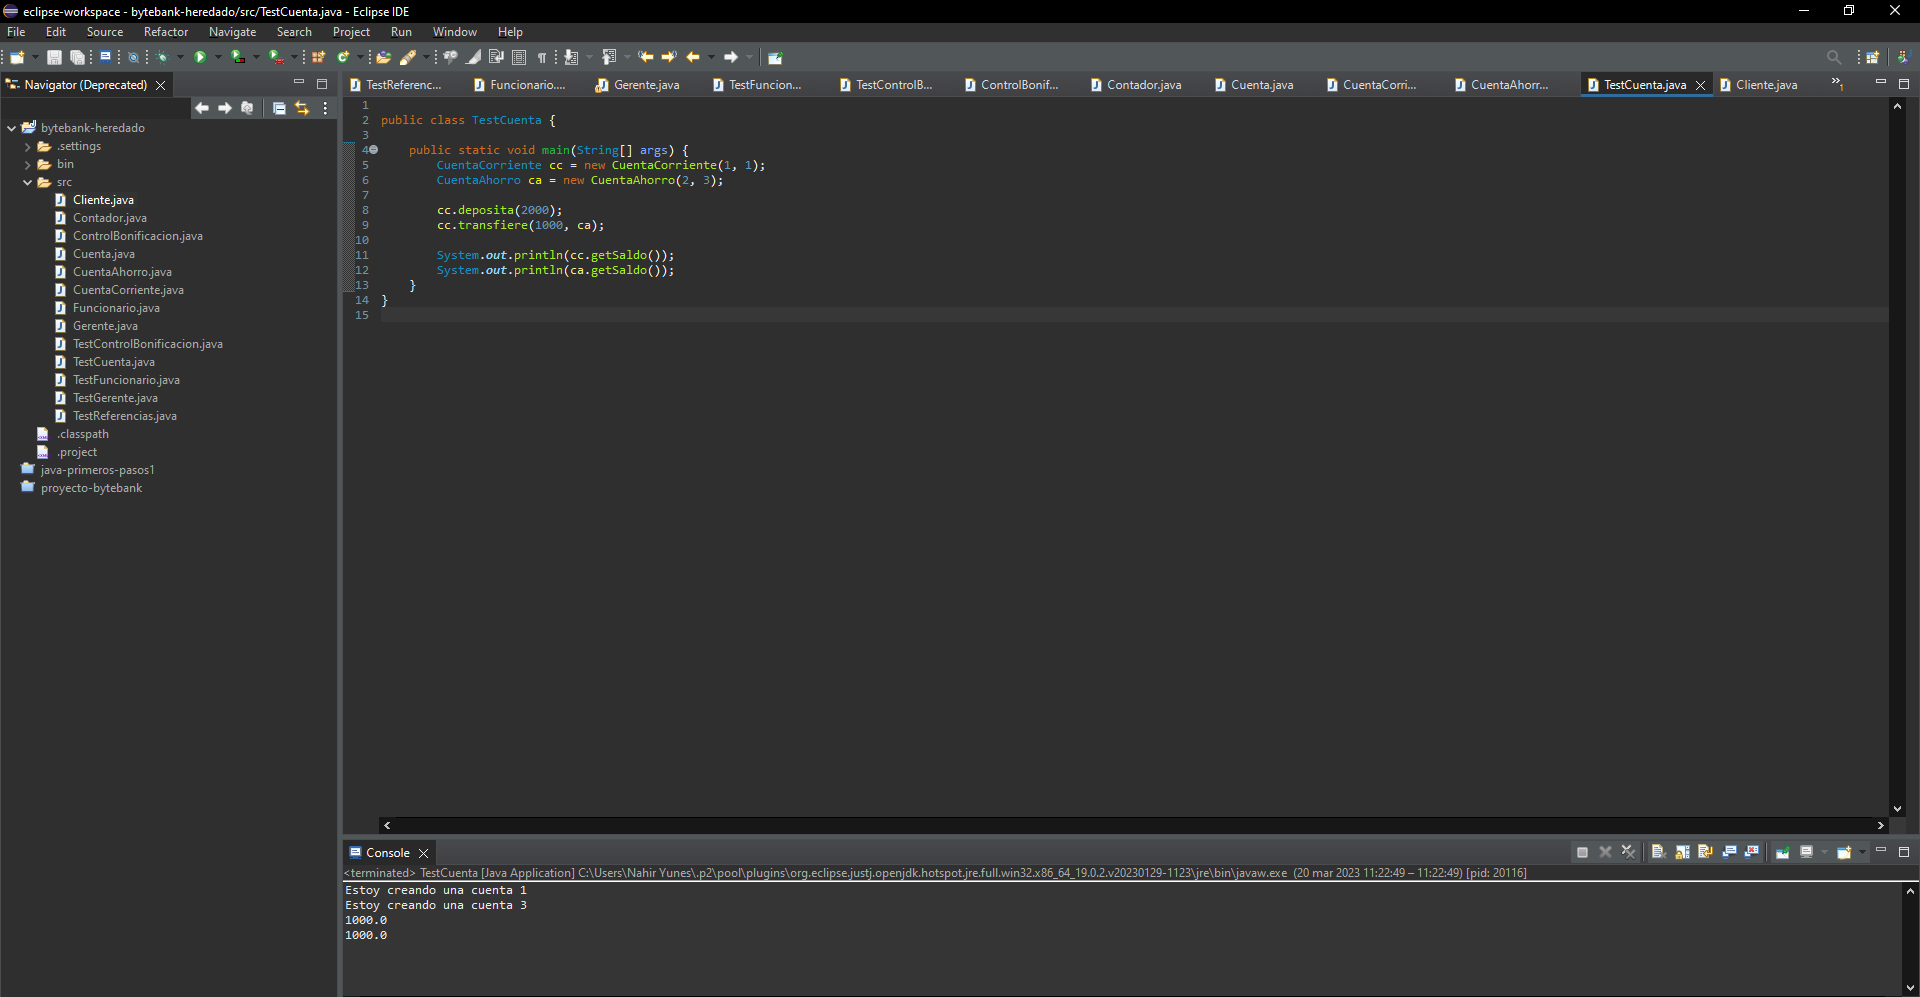Viewport: 1920px width, 997px height.
Task: Toggle Link with Editor in Navigator
Action: 302,108
